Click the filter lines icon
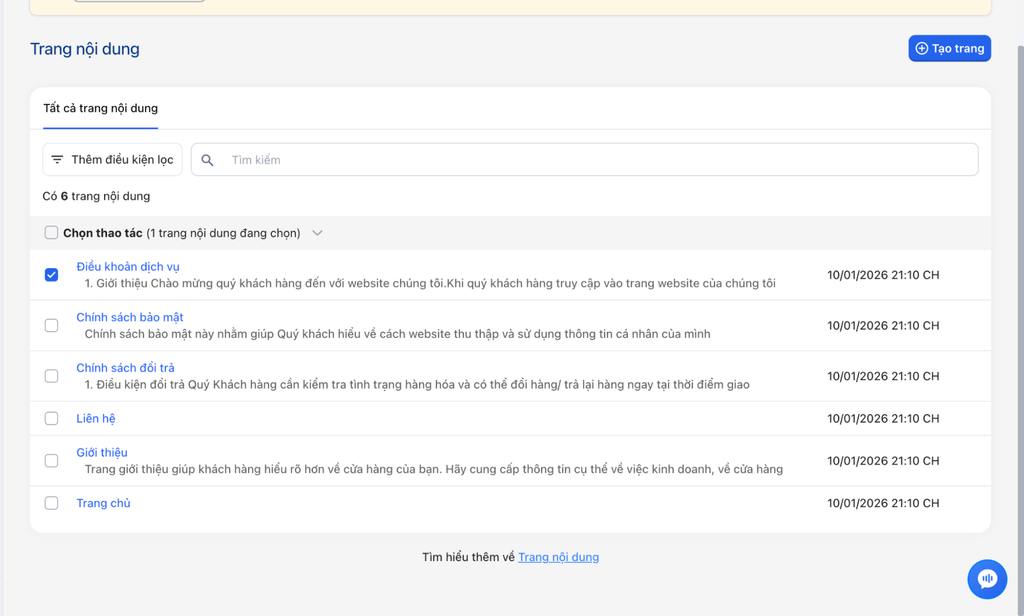This screenshot has height=616, width=1024. tap(57, 160)
